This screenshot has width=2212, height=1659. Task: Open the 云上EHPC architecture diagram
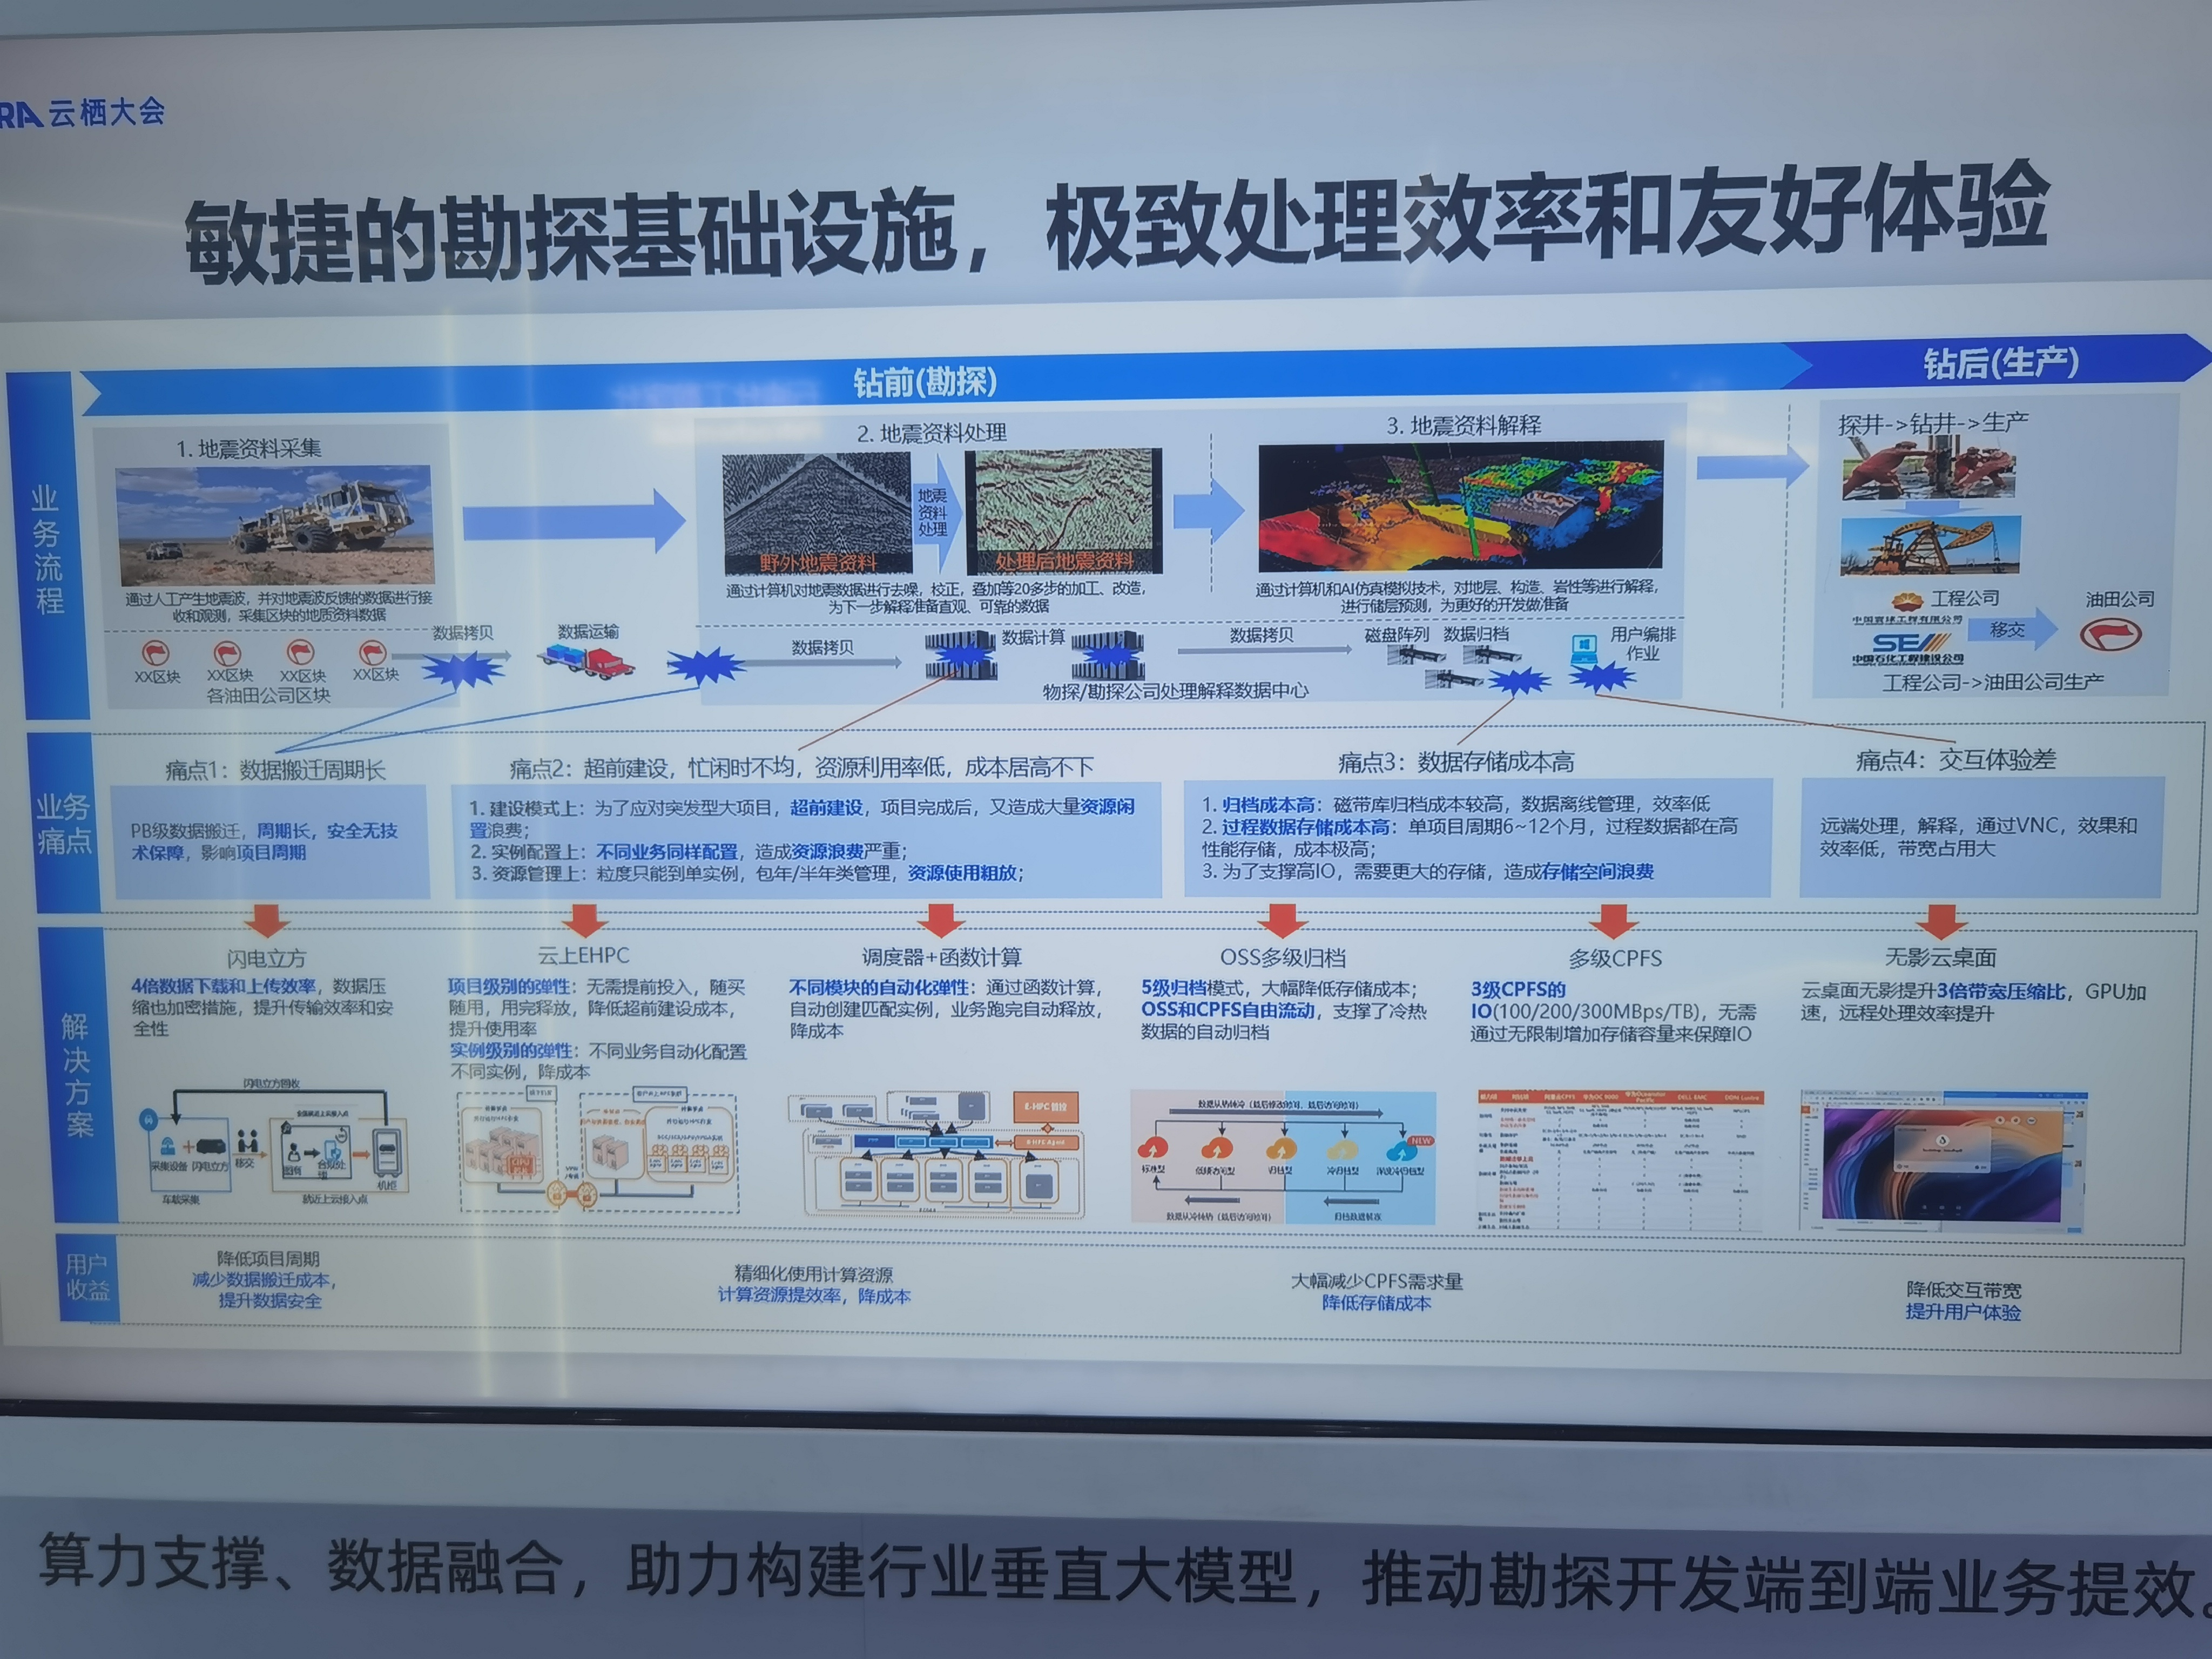pos(598,1151)
